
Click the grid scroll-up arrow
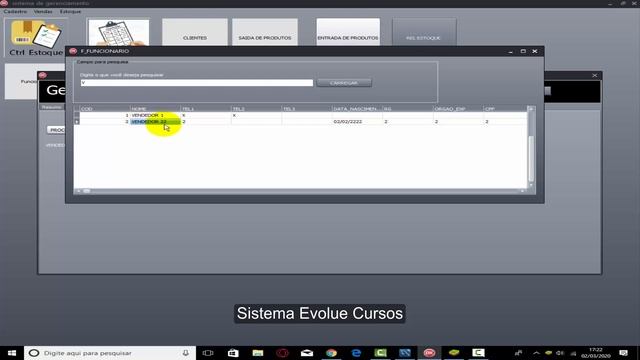(x=531, y=109)
